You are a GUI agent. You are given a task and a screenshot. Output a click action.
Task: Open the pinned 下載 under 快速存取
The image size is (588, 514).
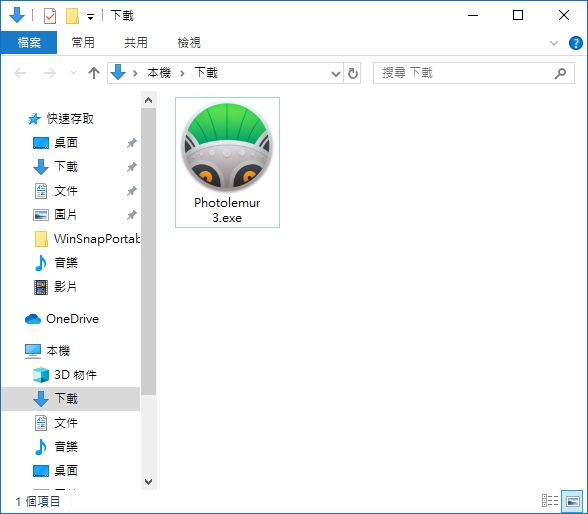[x=66, y=166]
